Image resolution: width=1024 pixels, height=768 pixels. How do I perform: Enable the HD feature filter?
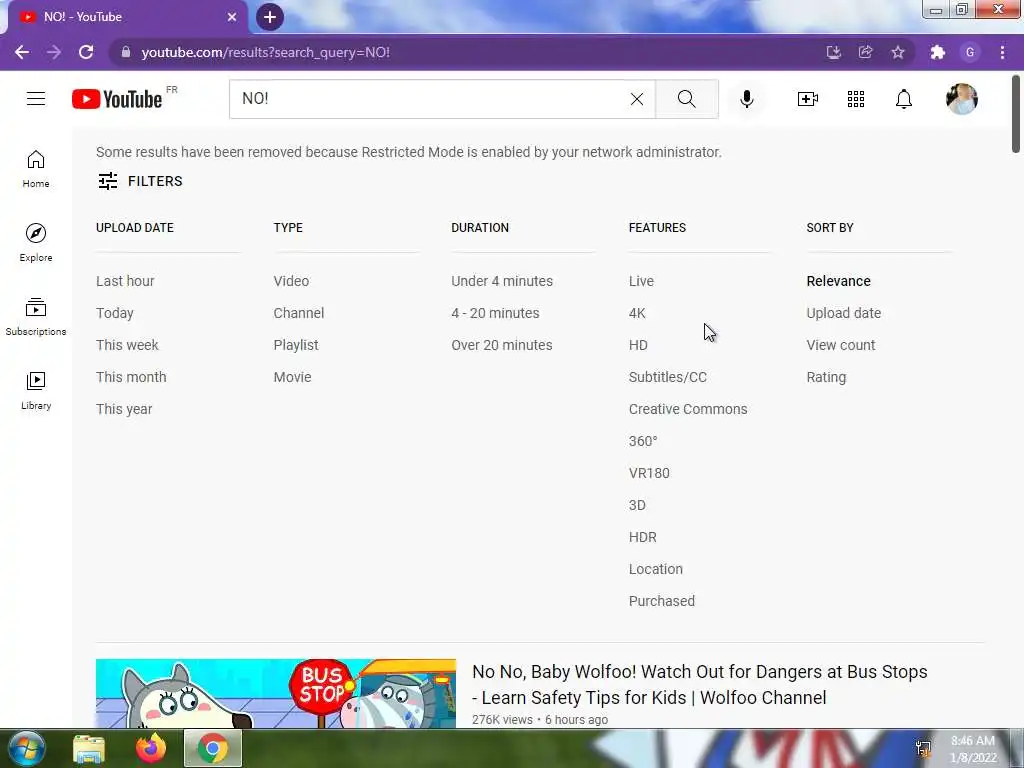(x=638, y=345)
